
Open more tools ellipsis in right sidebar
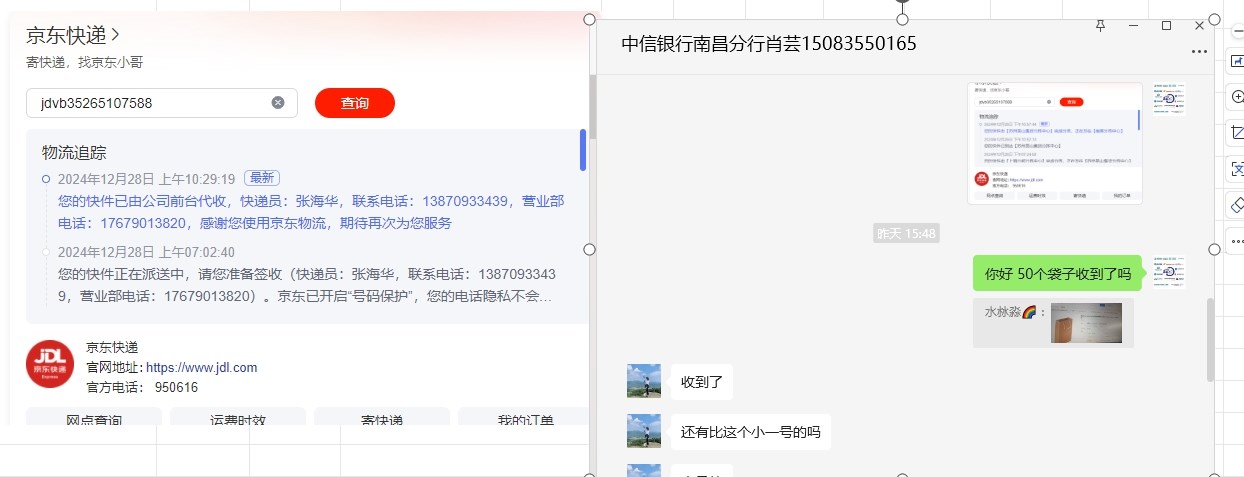[1237, 241]
